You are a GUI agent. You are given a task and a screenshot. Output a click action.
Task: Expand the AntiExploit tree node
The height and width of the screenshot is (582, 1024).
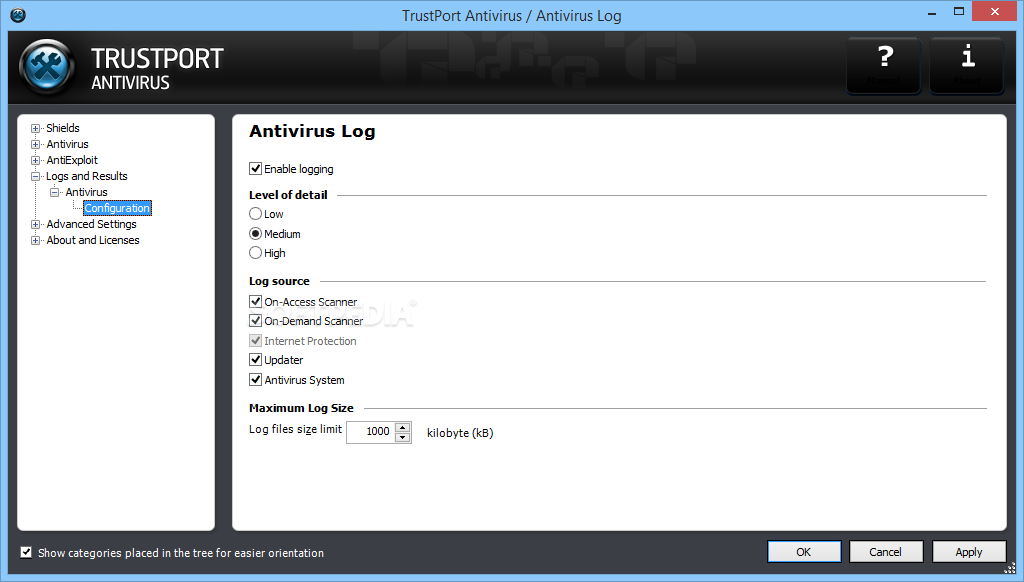point(35,160)
